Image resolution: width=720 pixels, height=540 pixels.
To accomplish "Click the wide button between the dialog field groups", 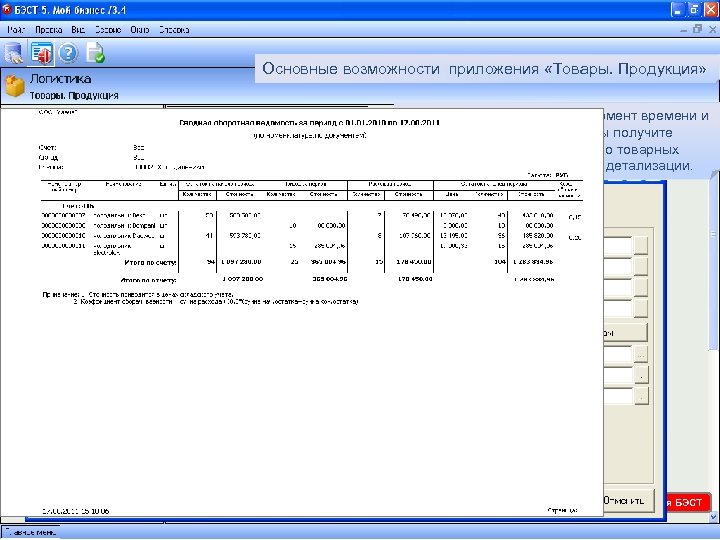I will coord(626,332).
